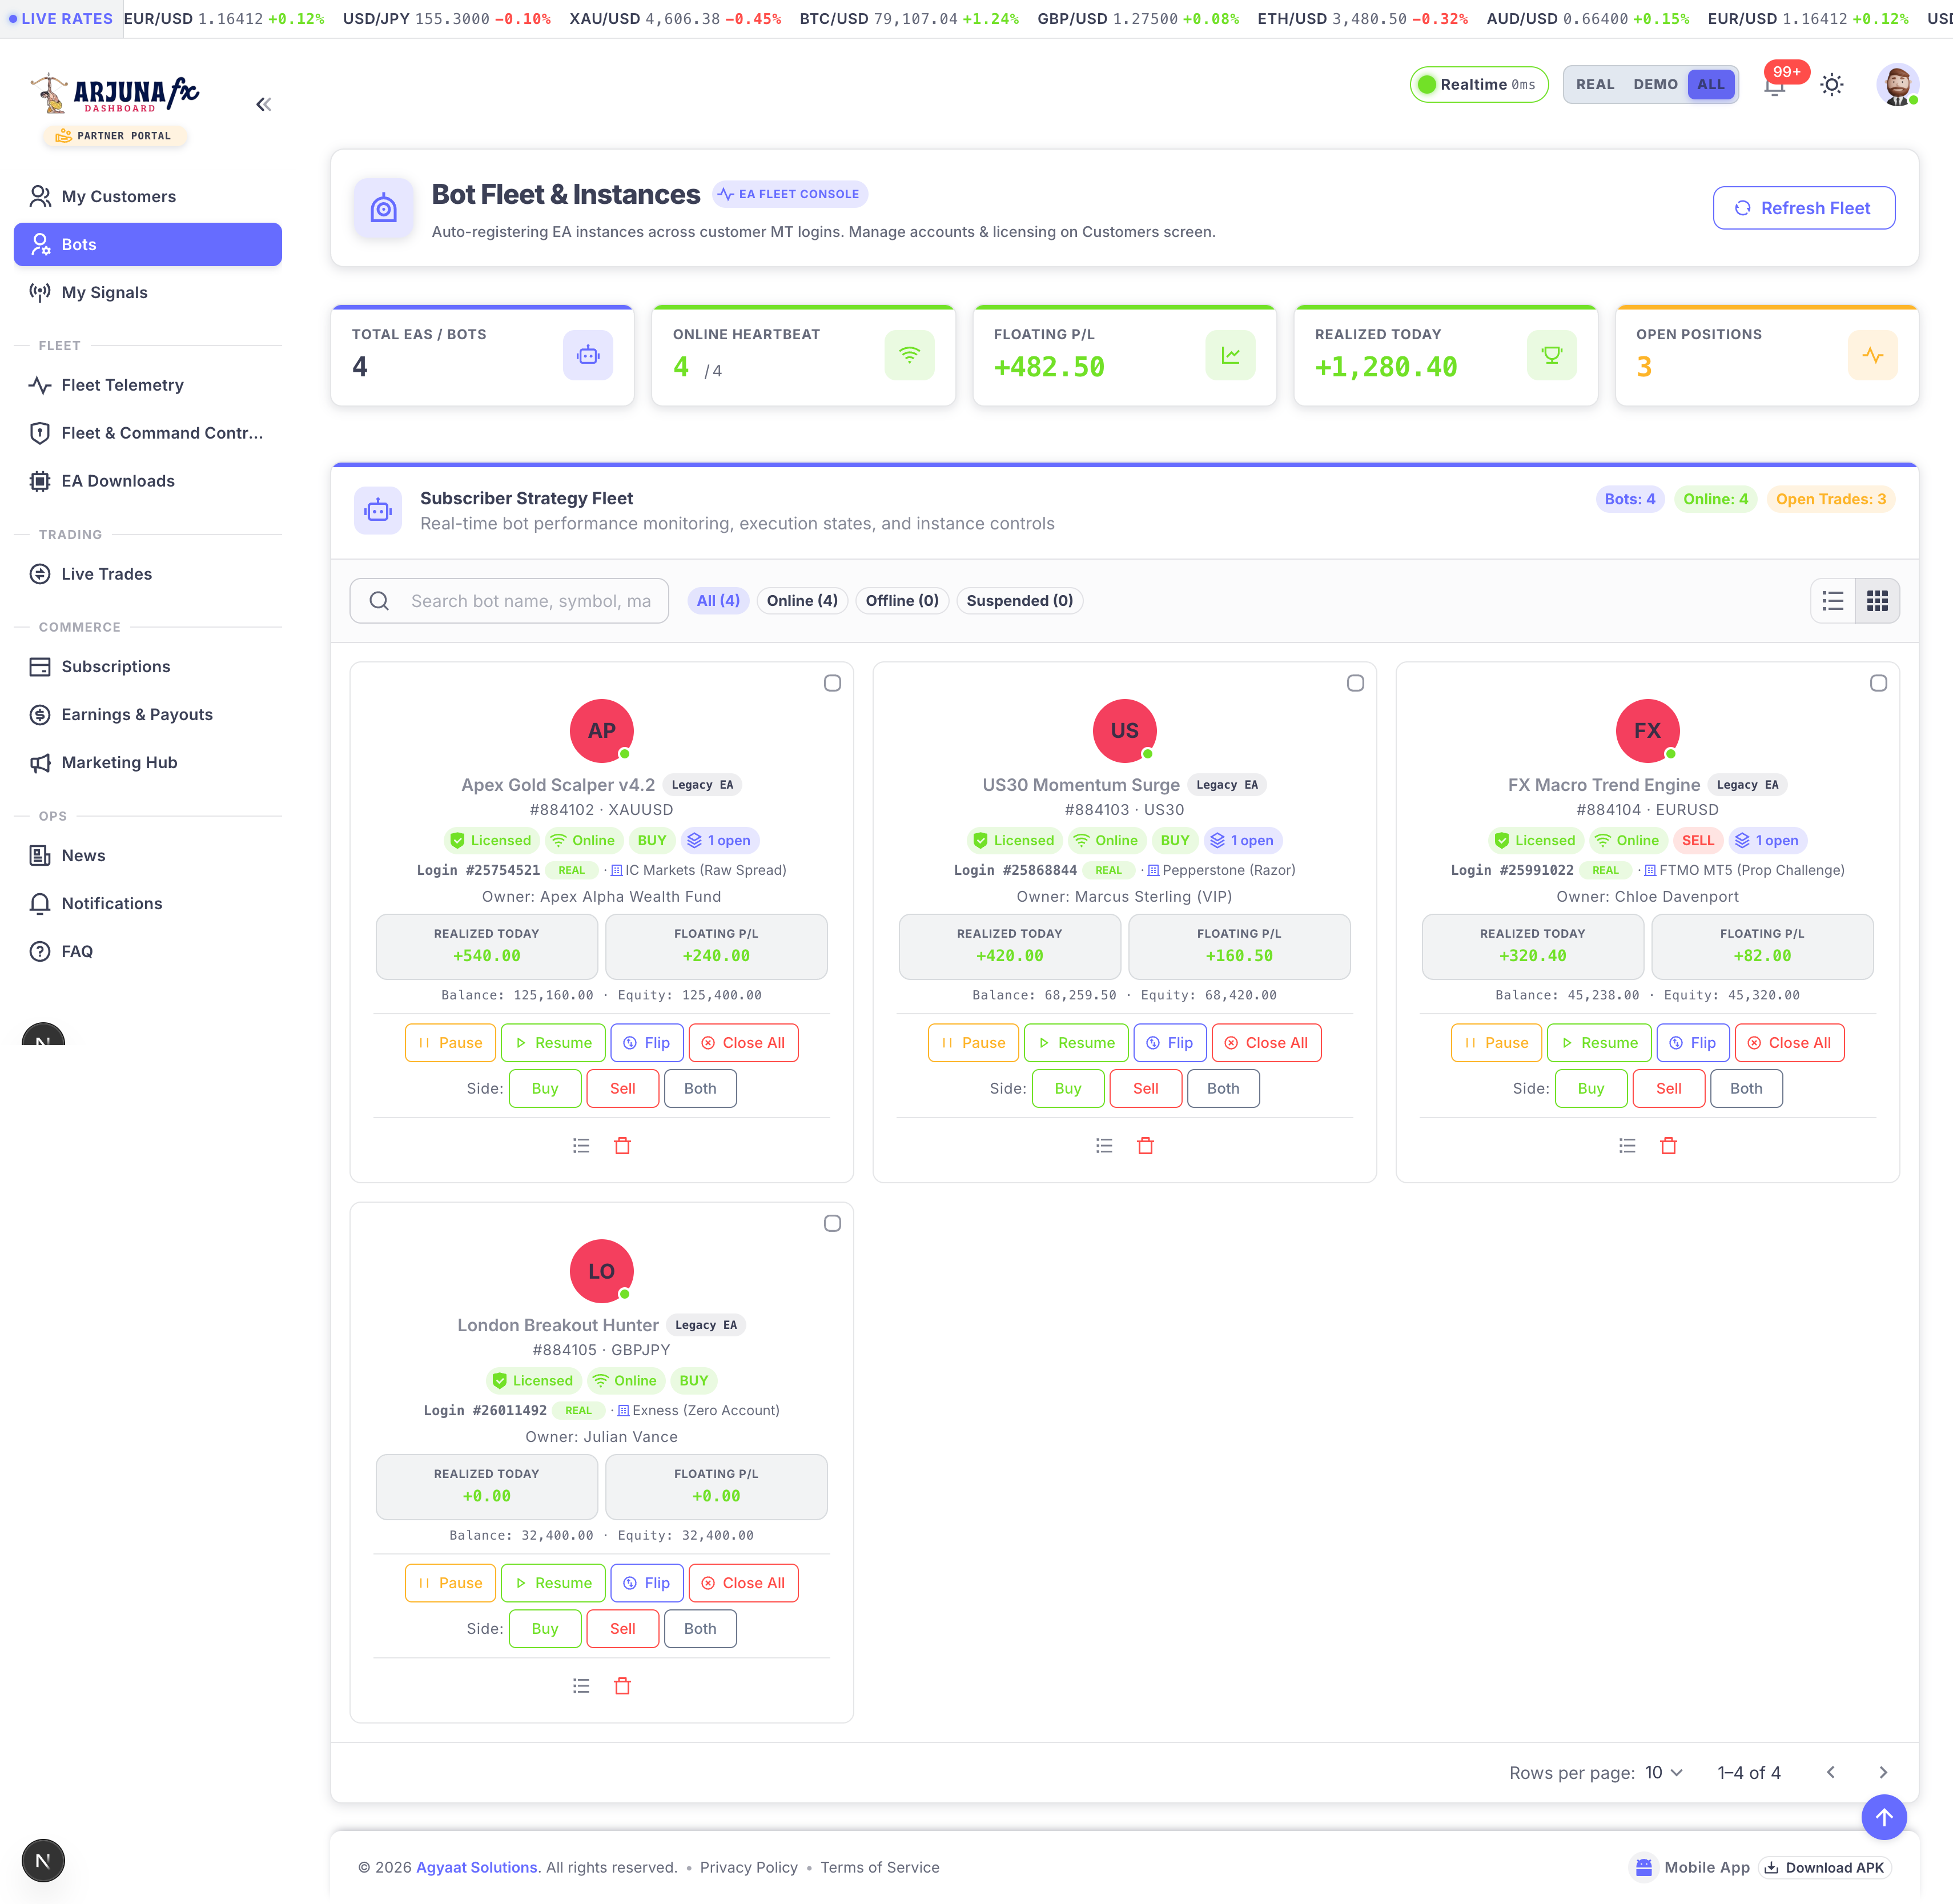Delete the FX Macro Trend Engine bot
Viewport: 1953px width, 1904px height.
click(1668, 1146)
